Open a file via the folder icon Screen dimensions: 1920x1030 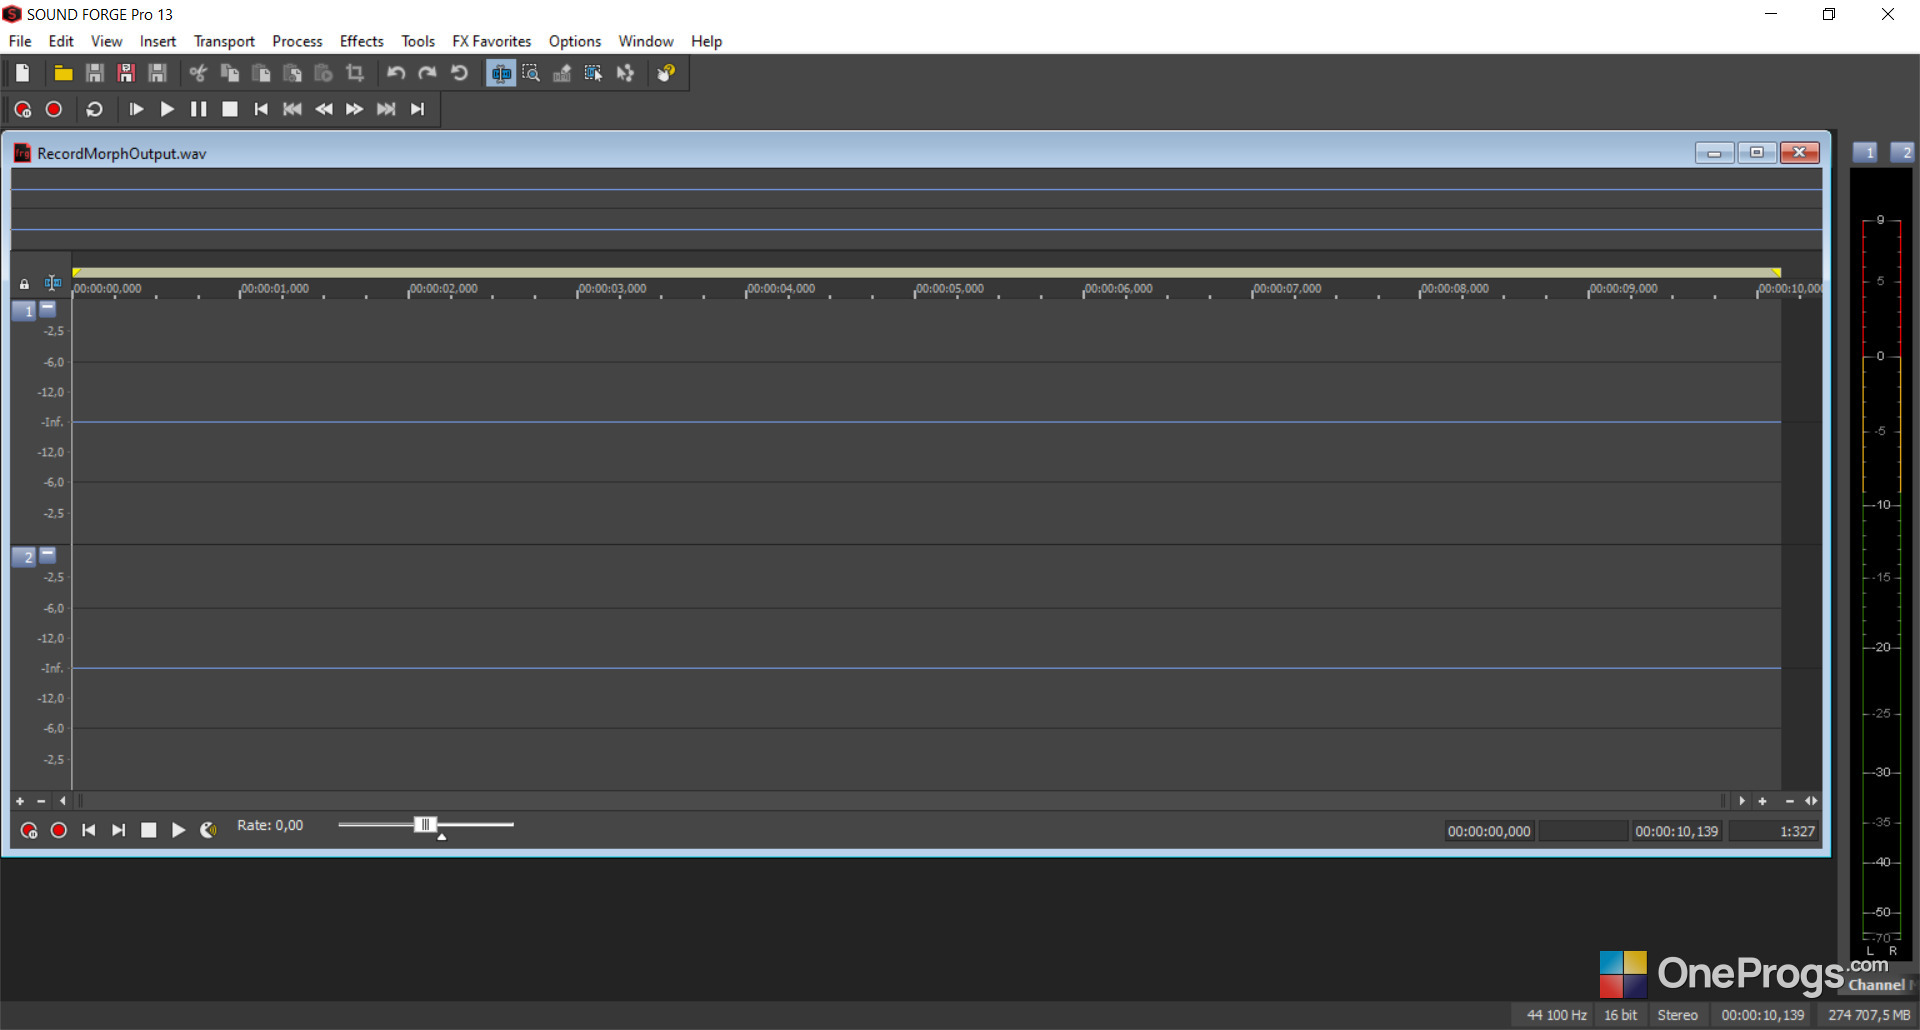[63, 73]
